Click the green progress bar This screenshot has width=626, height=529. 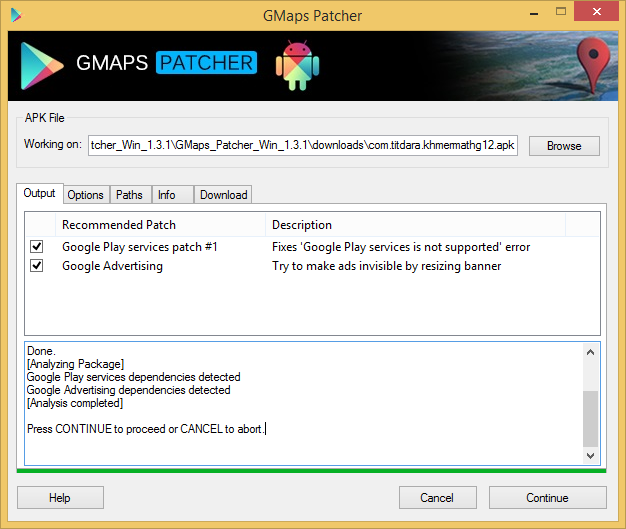point(311,471)
